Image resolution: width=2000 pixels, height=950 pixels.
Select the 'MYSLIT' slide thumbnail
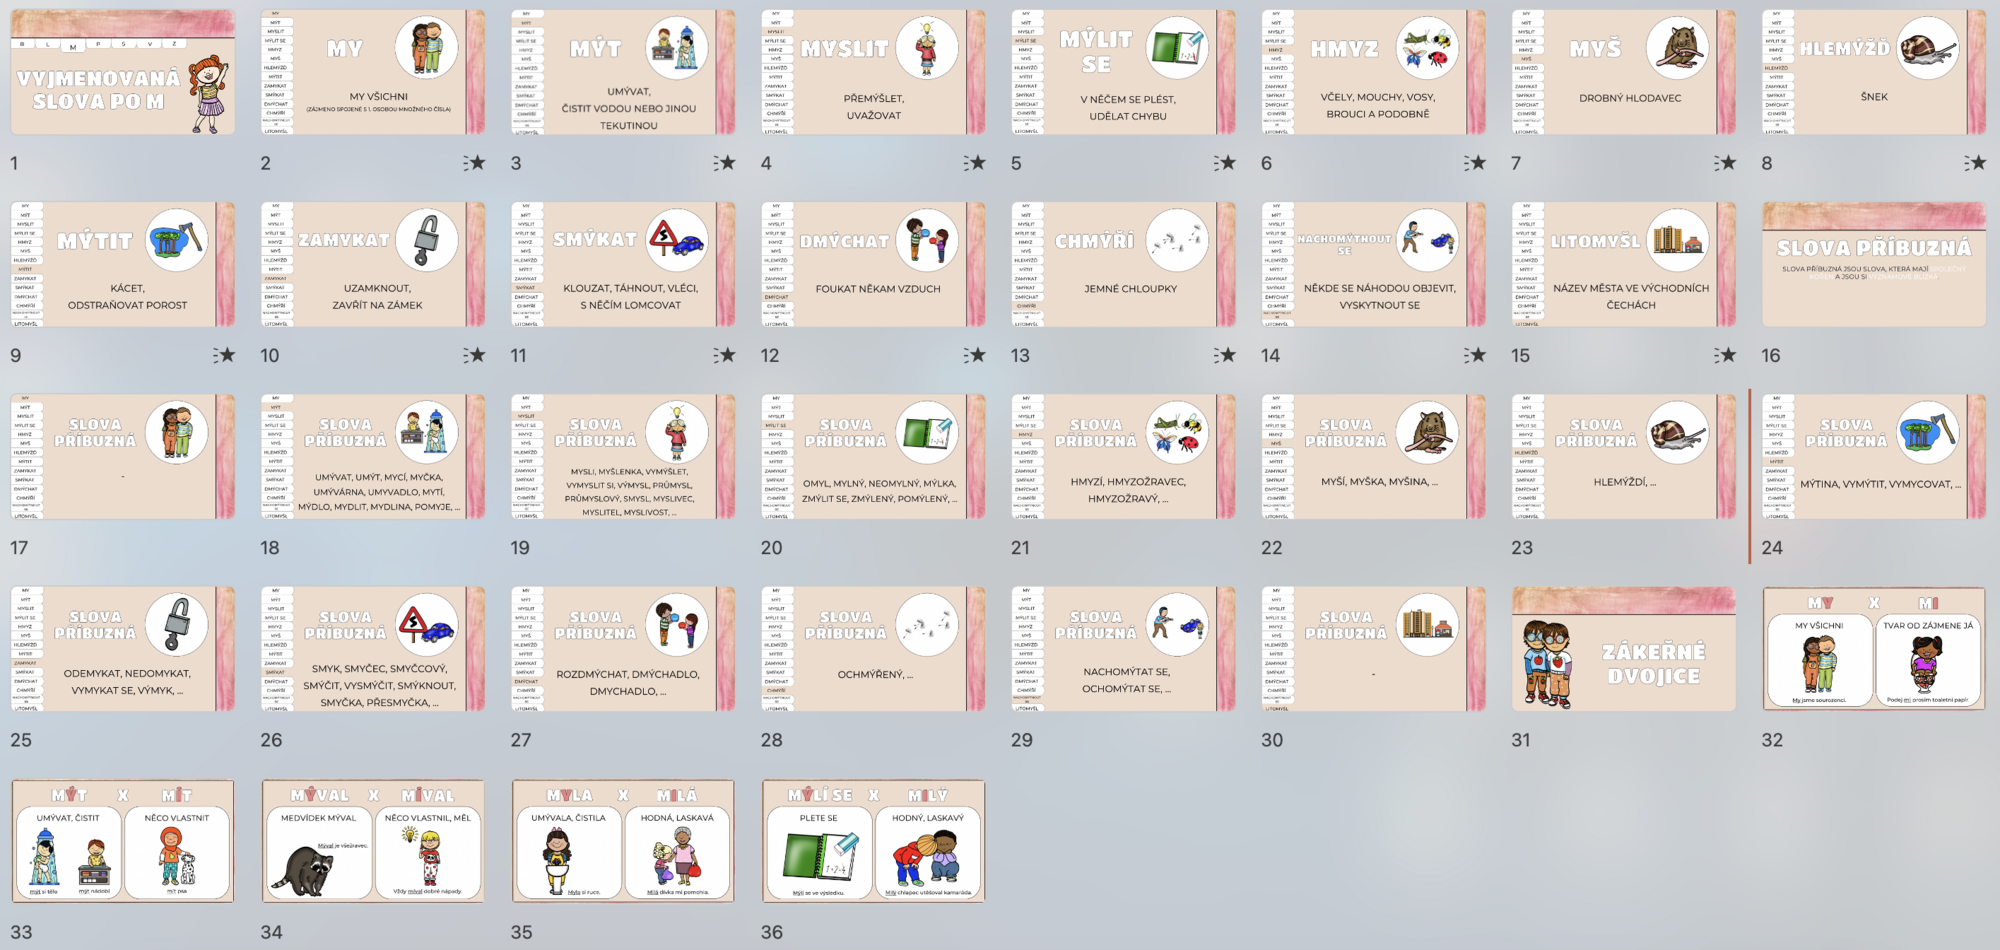[x=873, y=72]
